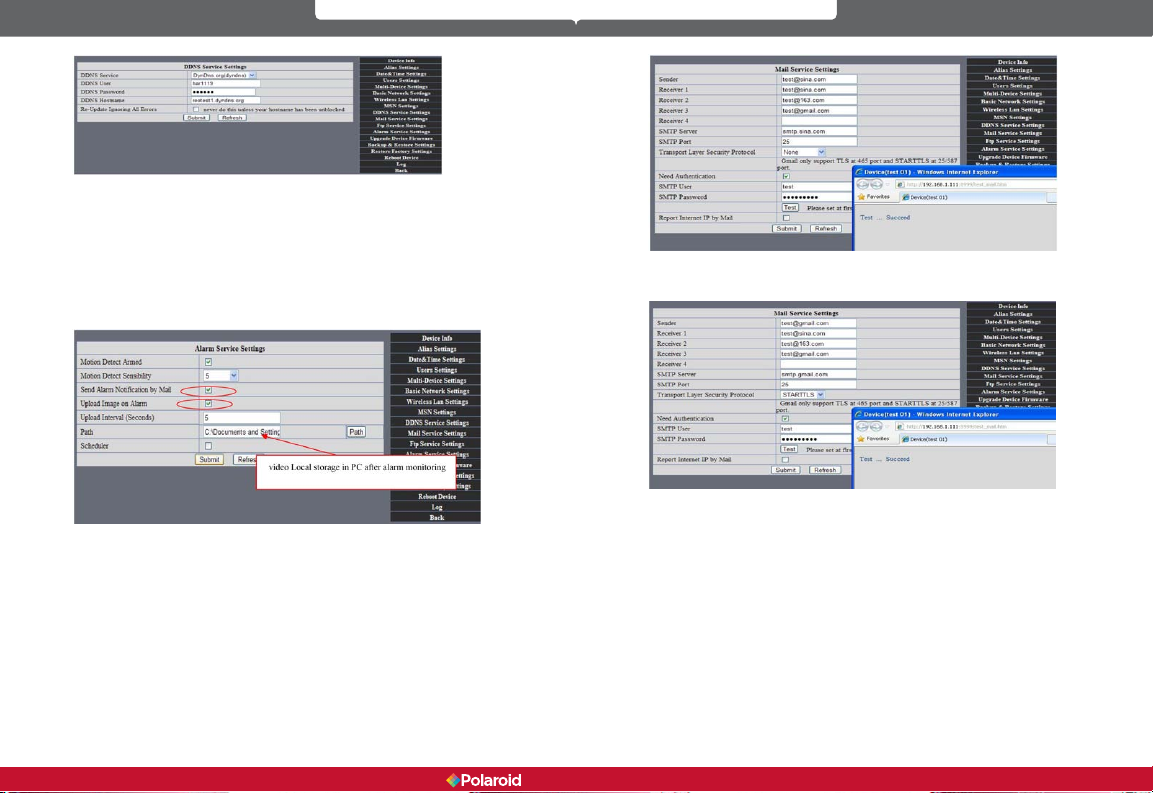Viewport: 1153px width, 793px height.
Task: Click Submit in the smtp.gmail.com mail form
Action: [x=785, y=470]
